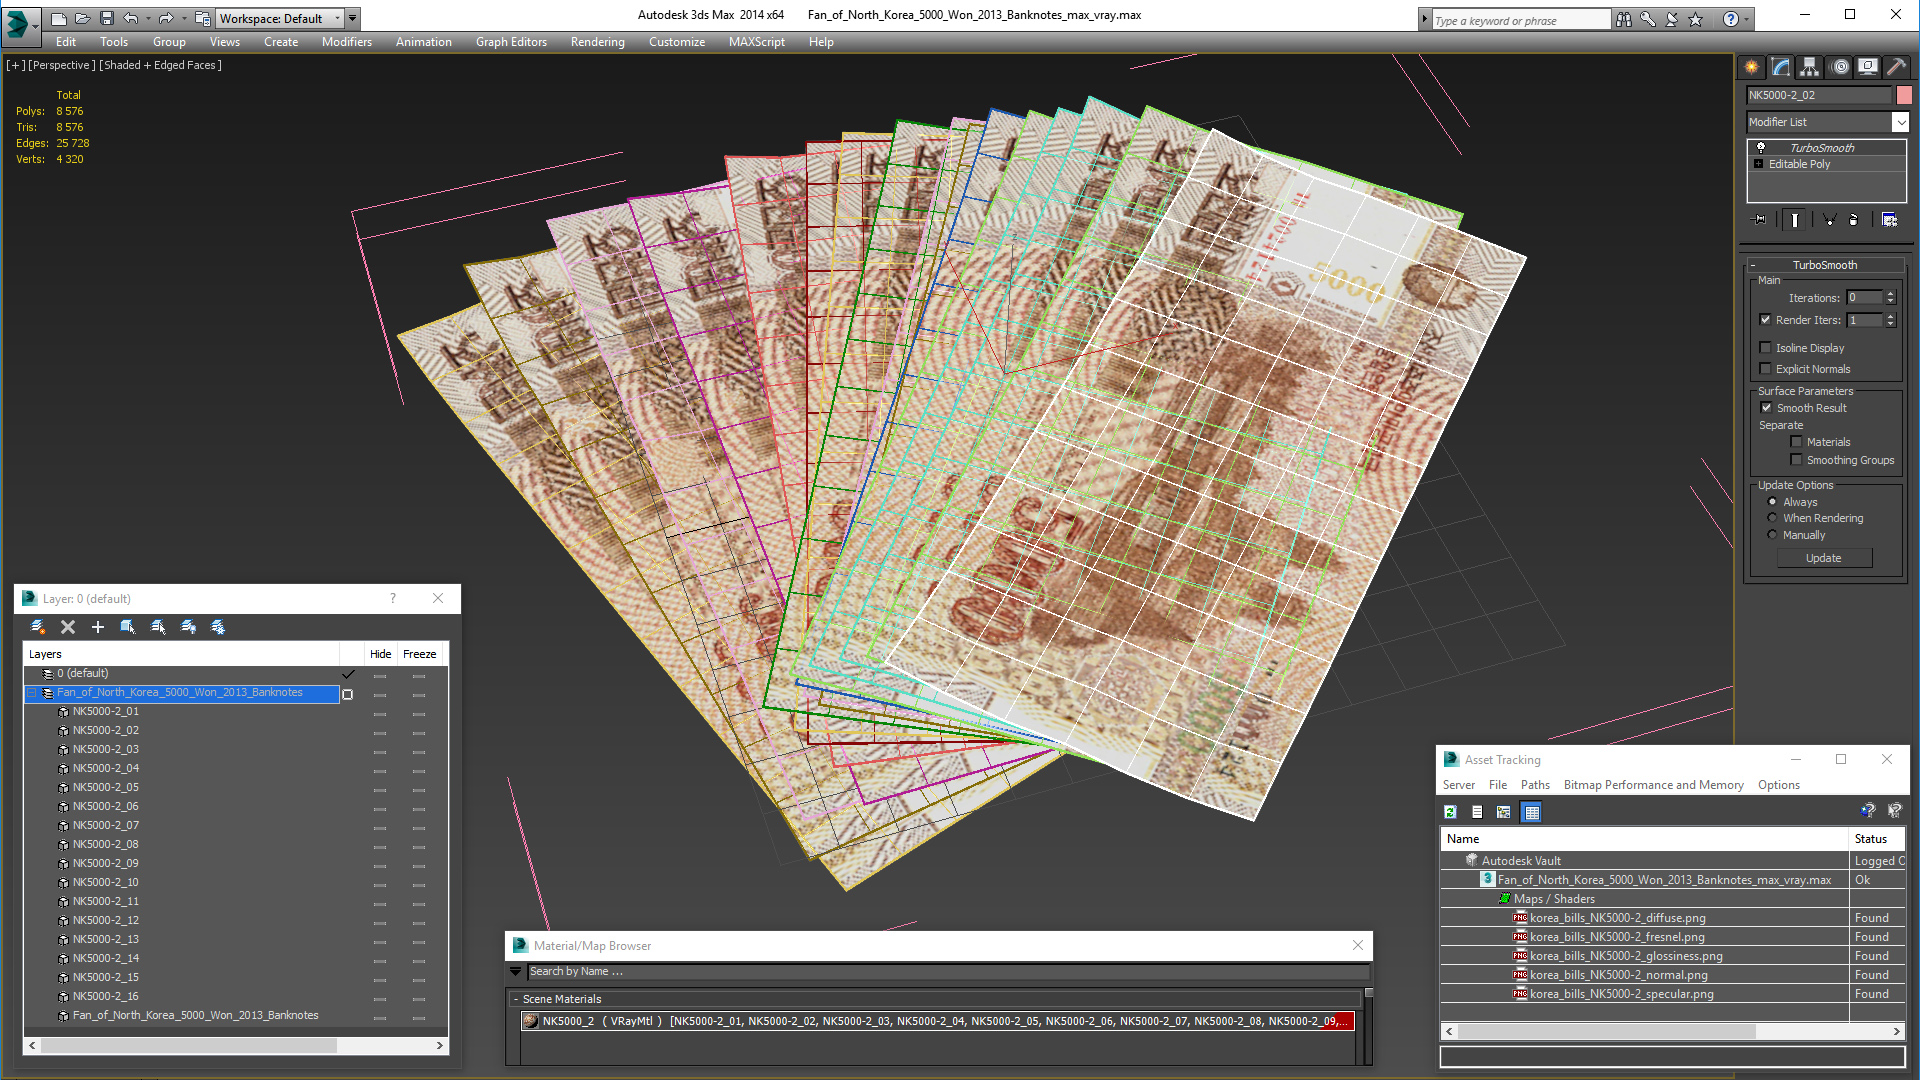This screenshot has height=1080, width=1920.
Task: Open the Create command panel tab
Action: [x=1752, y=67]
